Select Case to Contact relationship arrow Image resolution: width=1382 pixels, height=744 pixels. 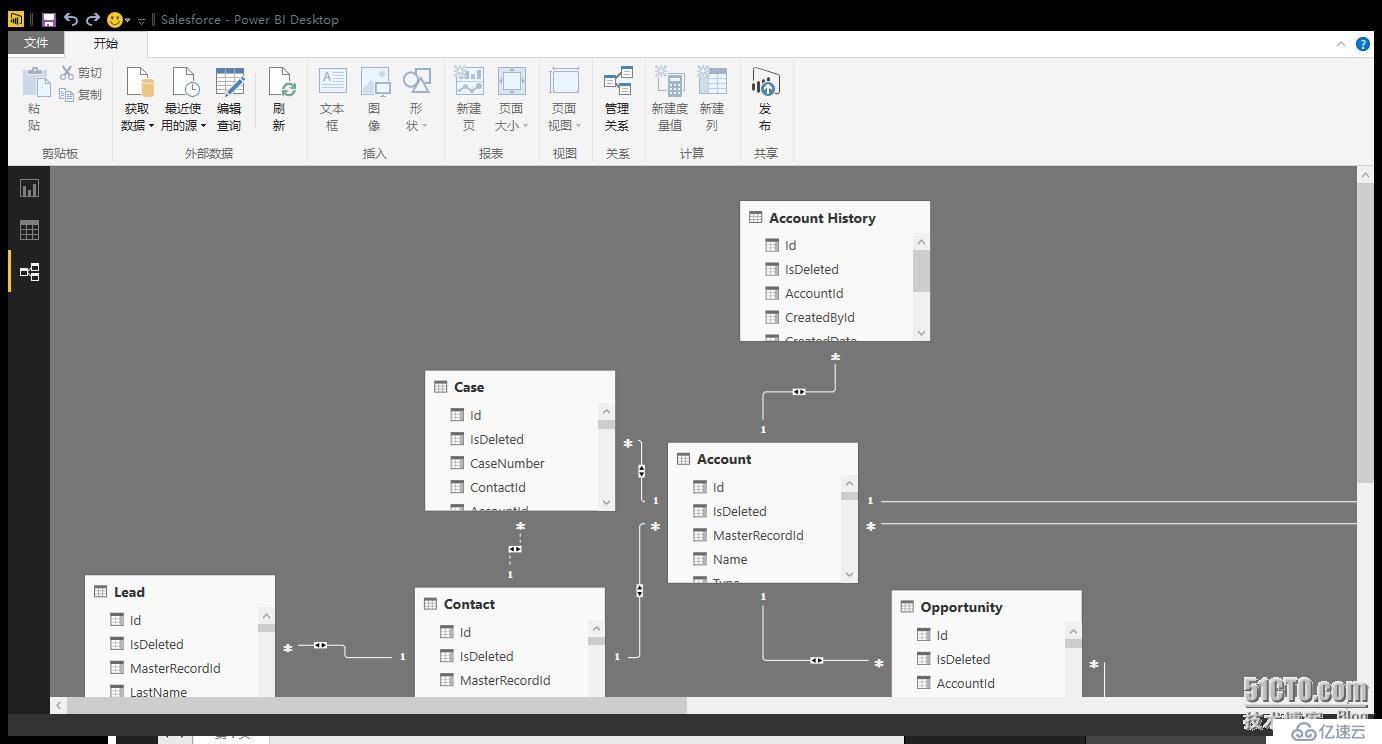click(x=514, y=549)
